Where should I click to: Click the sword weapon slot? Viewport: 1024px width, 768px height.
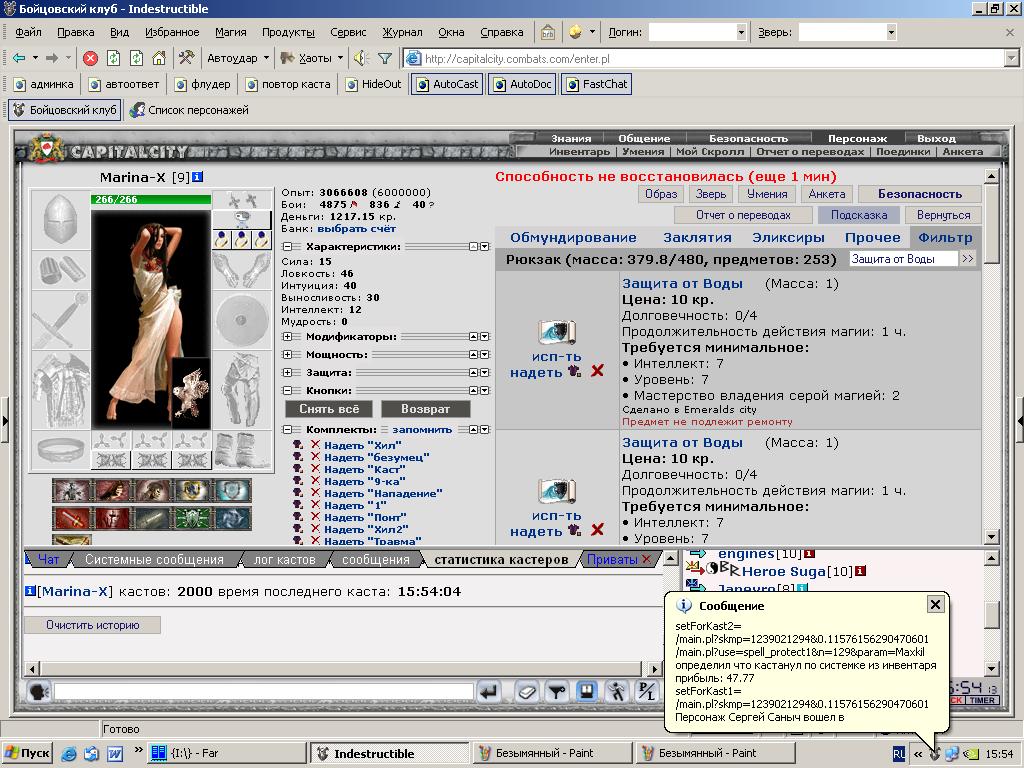tap(61, 320)
